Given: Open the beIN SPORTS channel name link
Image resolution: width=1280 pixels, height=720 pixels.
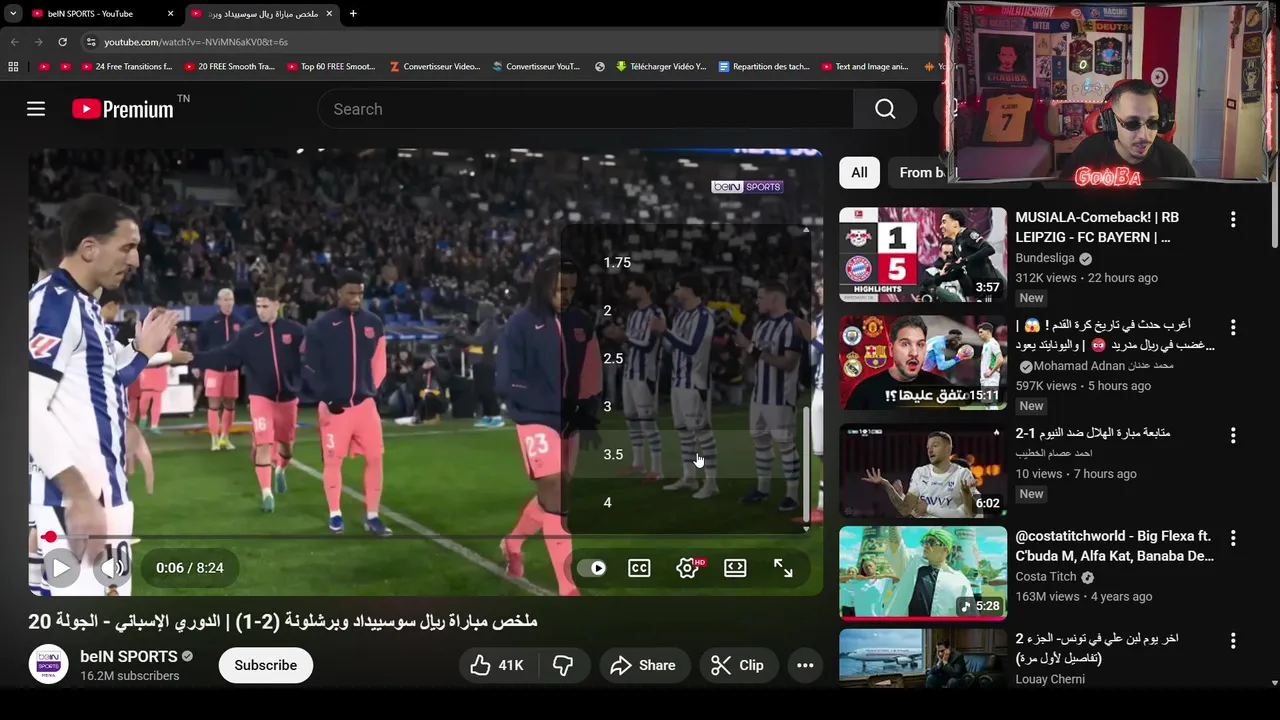Looking at the screenshot, I should 129,656.
